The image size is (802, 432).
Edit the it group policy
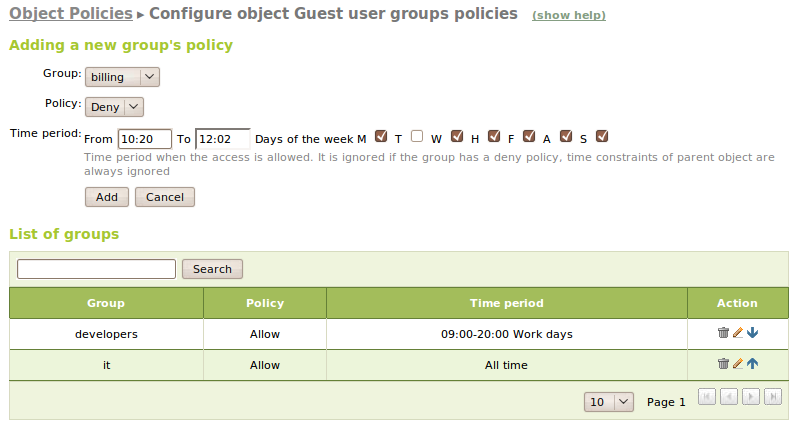pos(738,364)
